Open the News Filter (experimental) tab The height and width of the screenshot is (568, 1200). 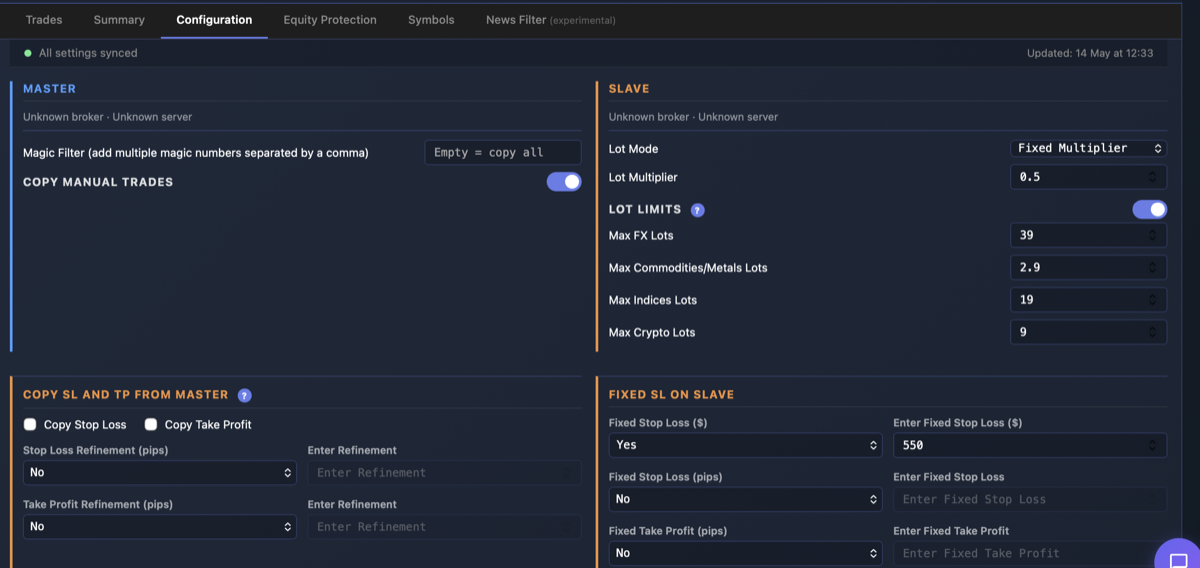(x=551, y=20)
